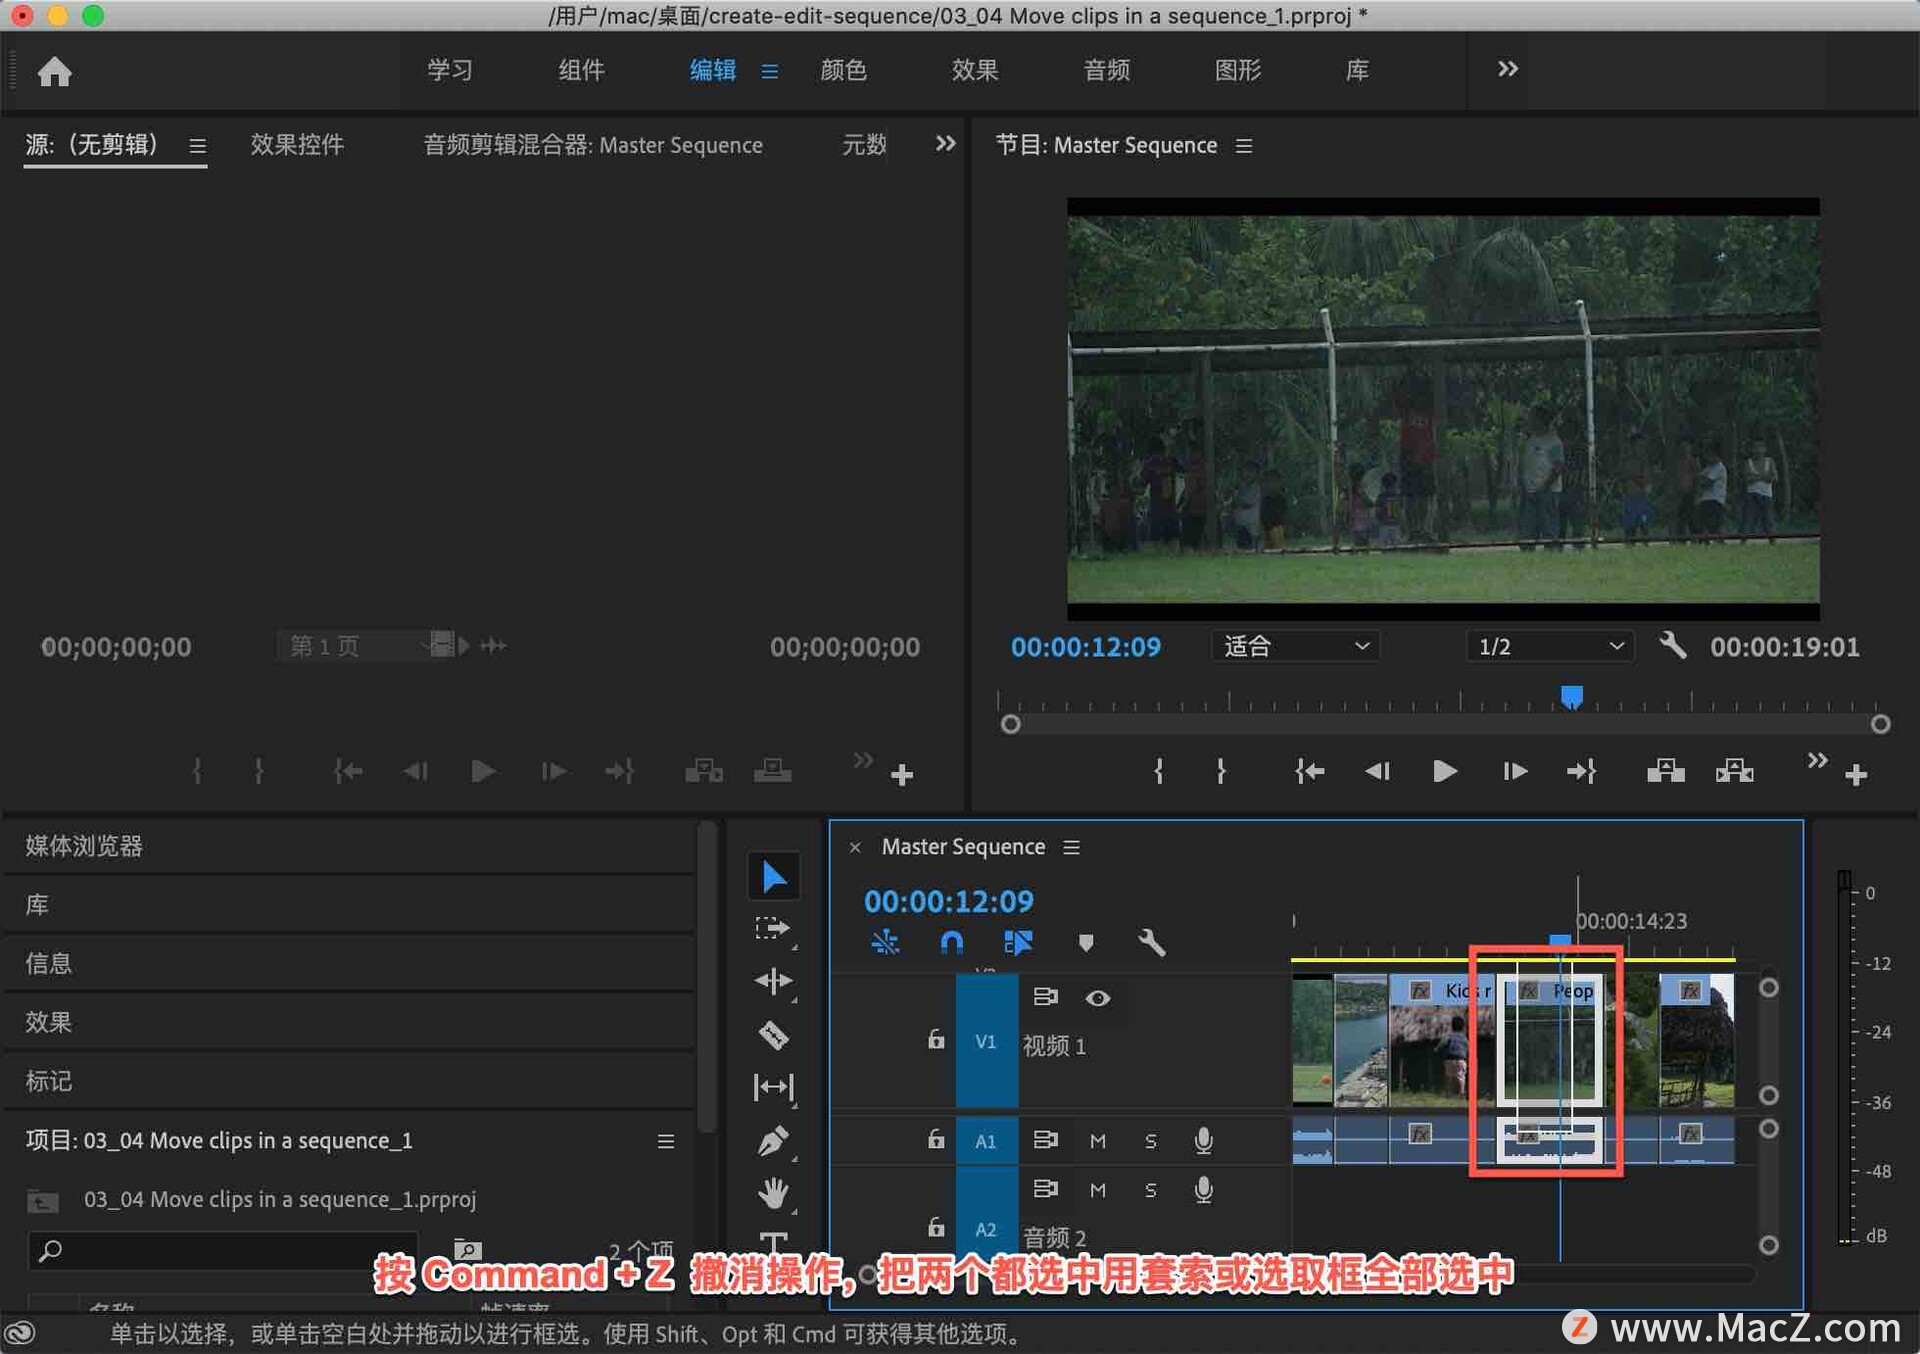Mute track A1
Screen dimensions: 1920x1354
tap(1097, 1140)
